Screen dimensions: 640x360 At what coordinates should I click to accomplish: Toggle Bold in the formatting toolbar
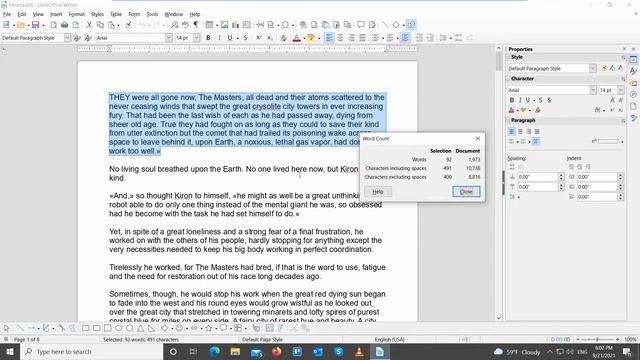208,38
